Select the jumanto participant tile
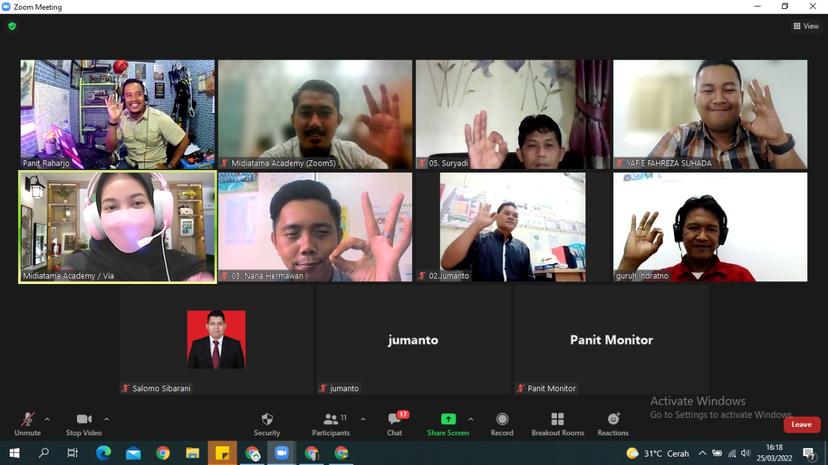 tap(413, 340)
